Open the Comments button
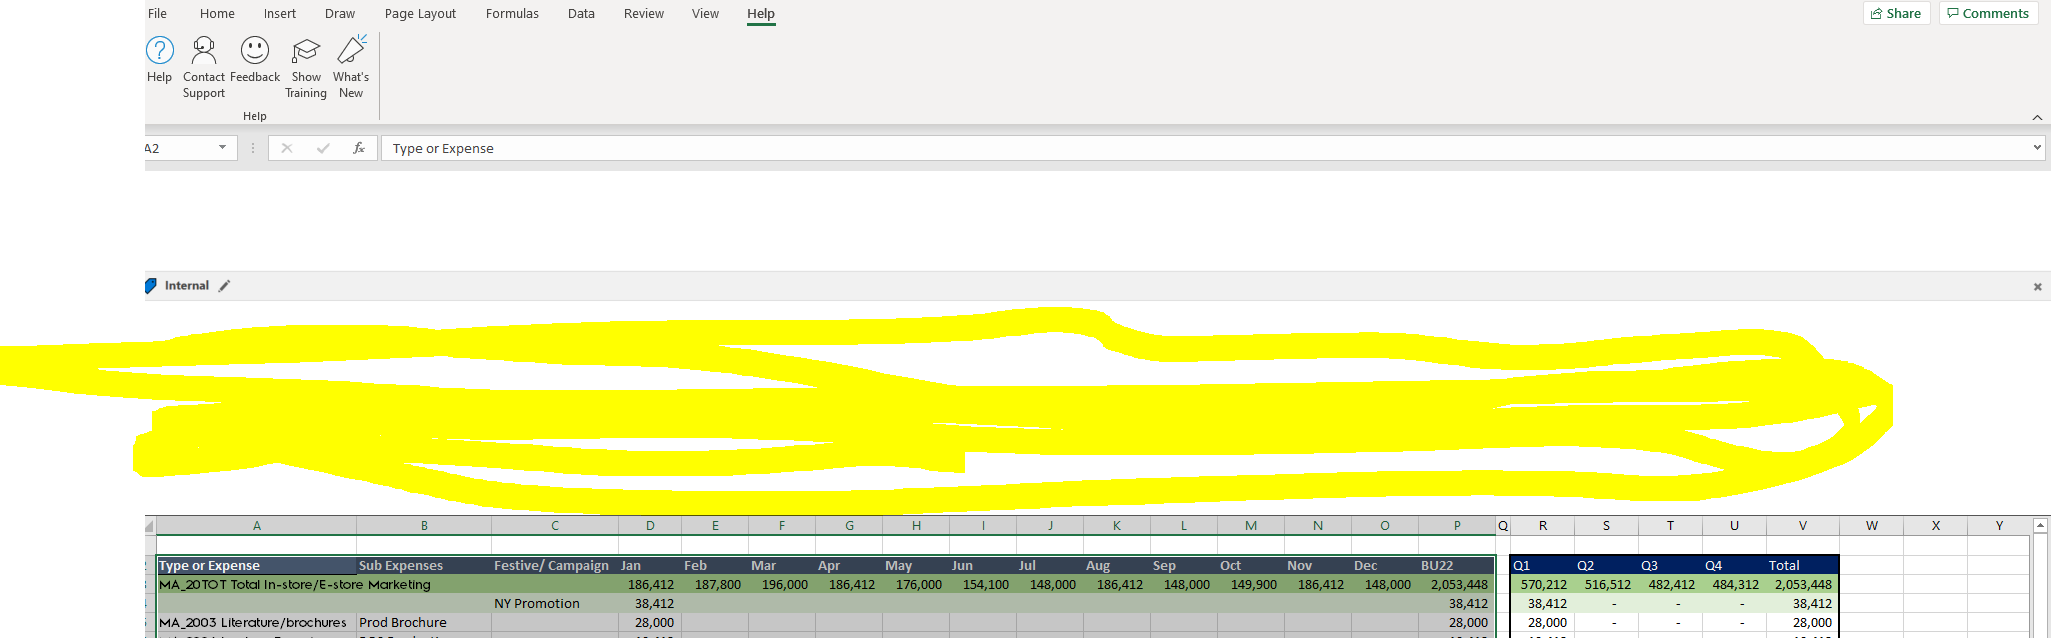The height and width of the screenshot is (638, 2051). click(x=1988, y=13)
